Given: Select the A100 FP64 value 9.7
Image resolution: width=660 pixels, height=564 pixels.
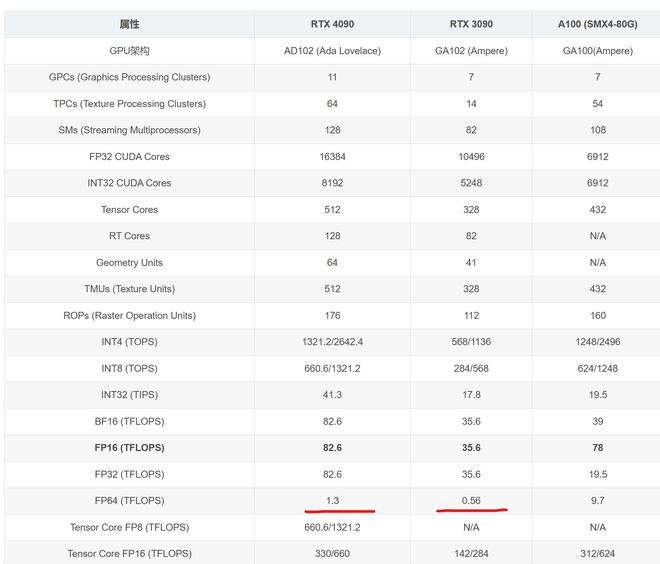Looking at the screenshot, I should coord(597,501).
